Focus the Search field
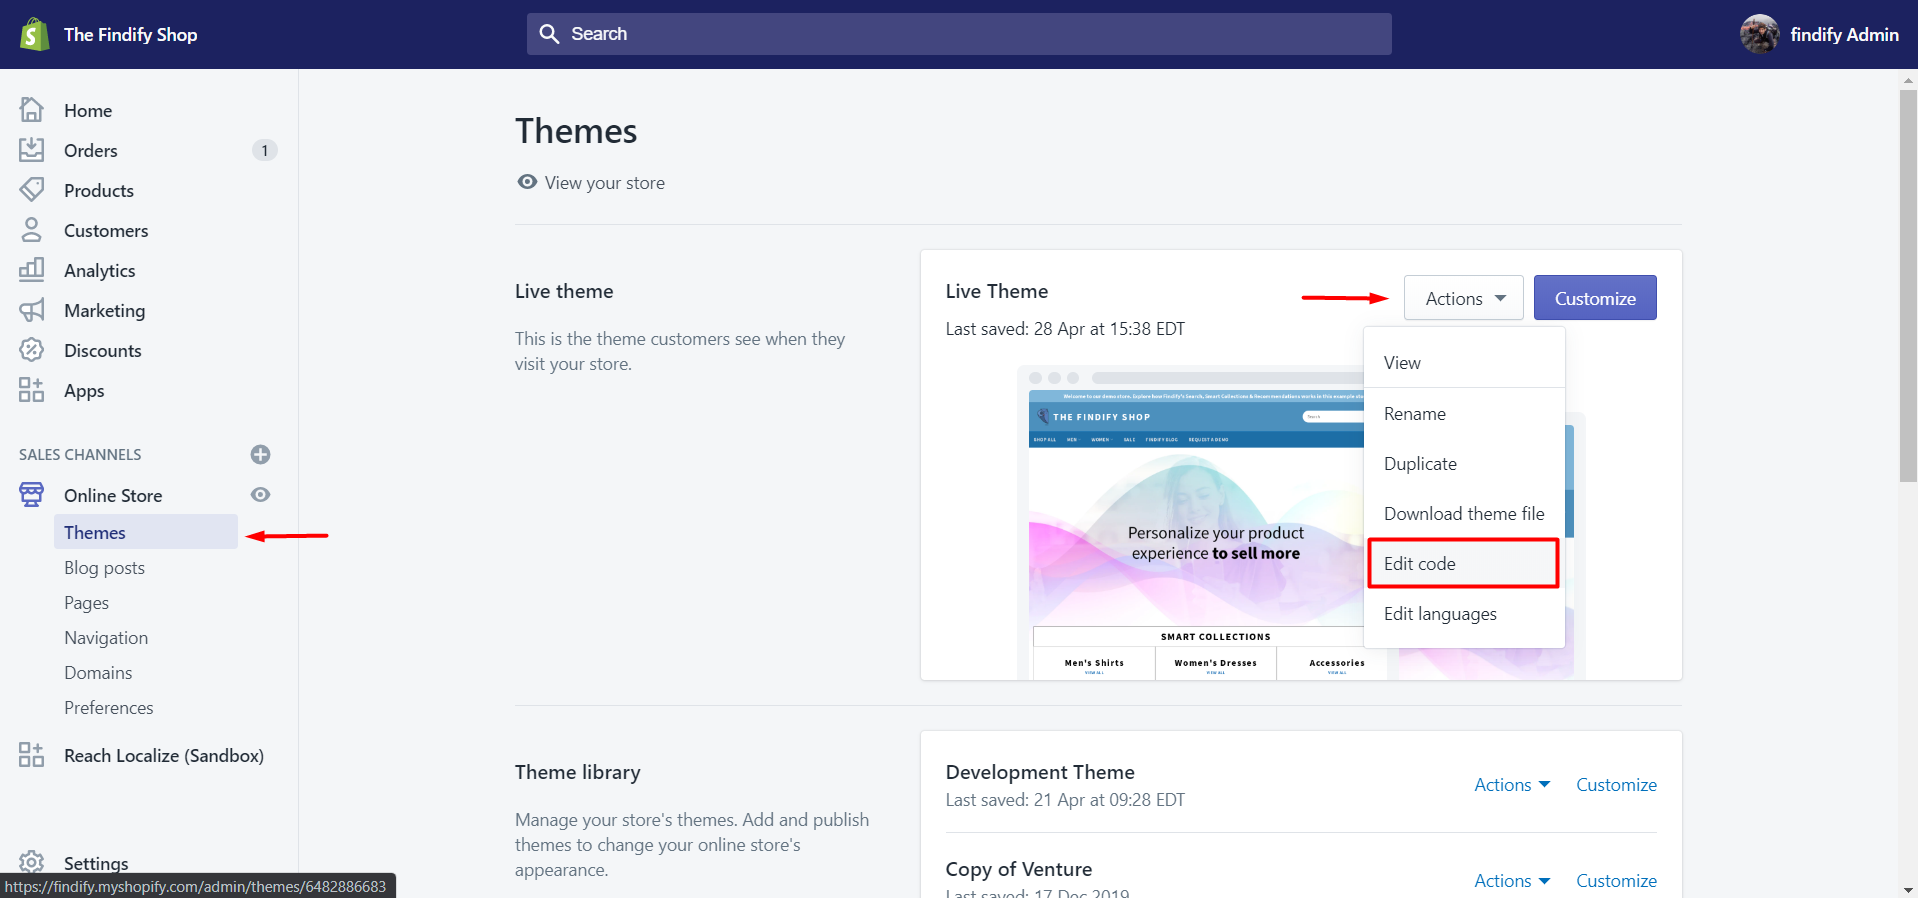This screenshot has height=898, width=1918. pyautogui.click(x=959, y=34)
